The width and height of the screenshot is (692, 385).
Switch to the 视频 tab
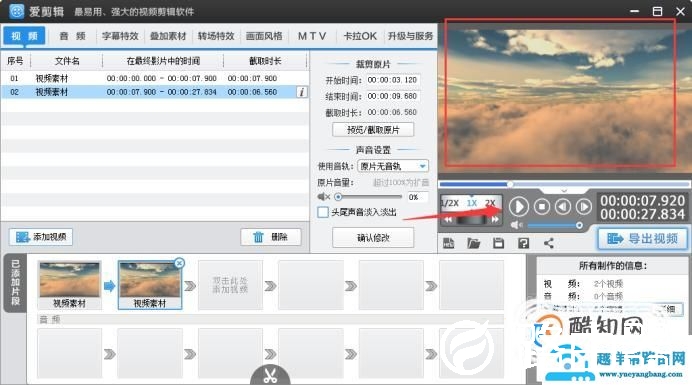click(x=24, y=36)
